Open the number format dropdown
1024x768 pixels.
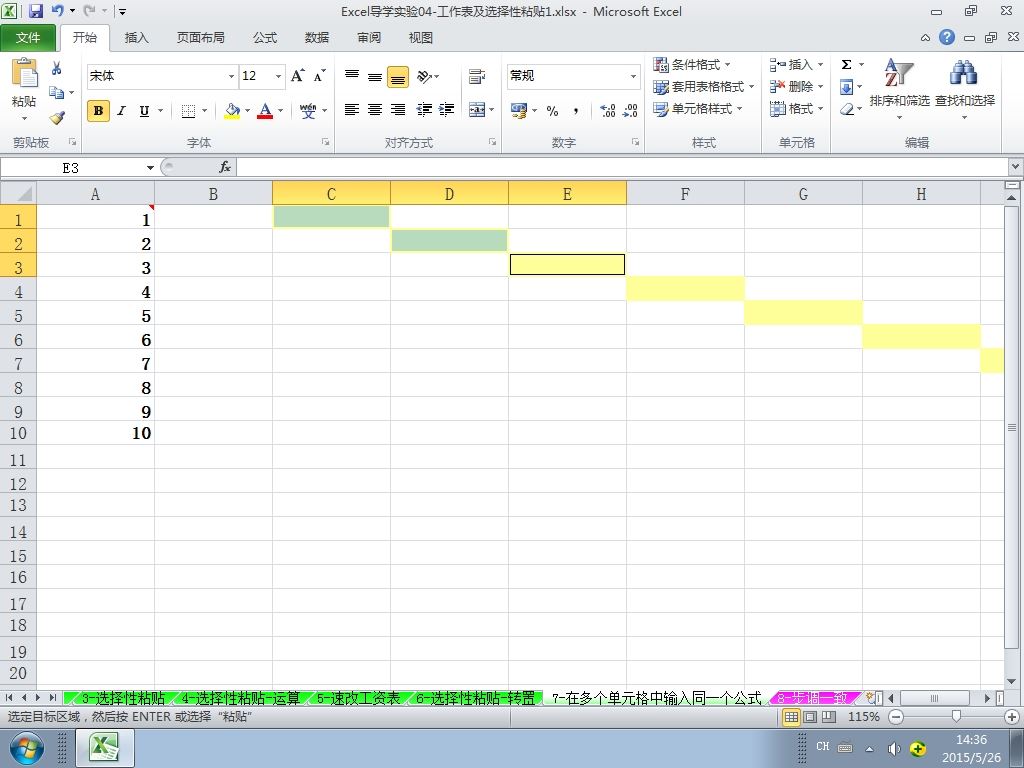pyautogui.click(x=633, y=76)
